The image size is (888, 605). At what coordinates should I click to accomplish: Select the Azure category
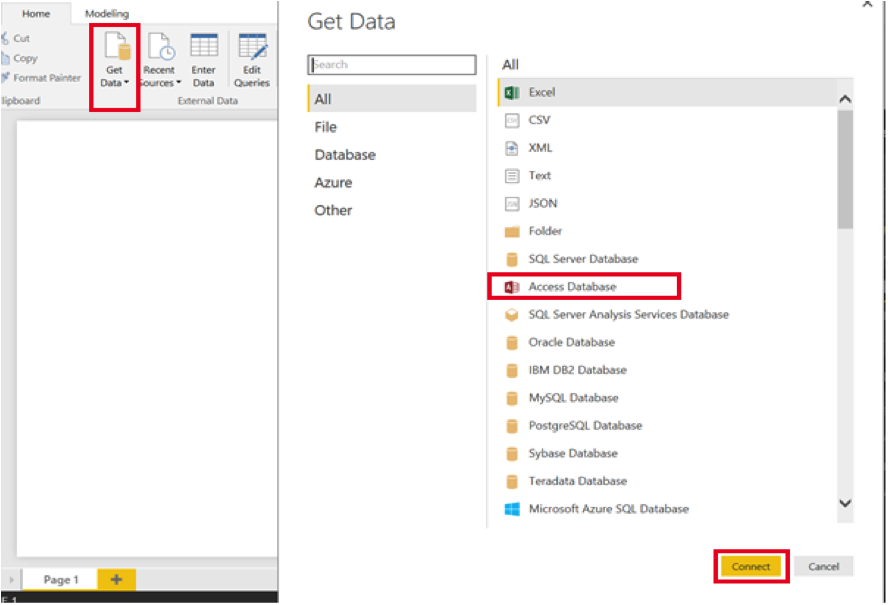click(x=333, y=182)
